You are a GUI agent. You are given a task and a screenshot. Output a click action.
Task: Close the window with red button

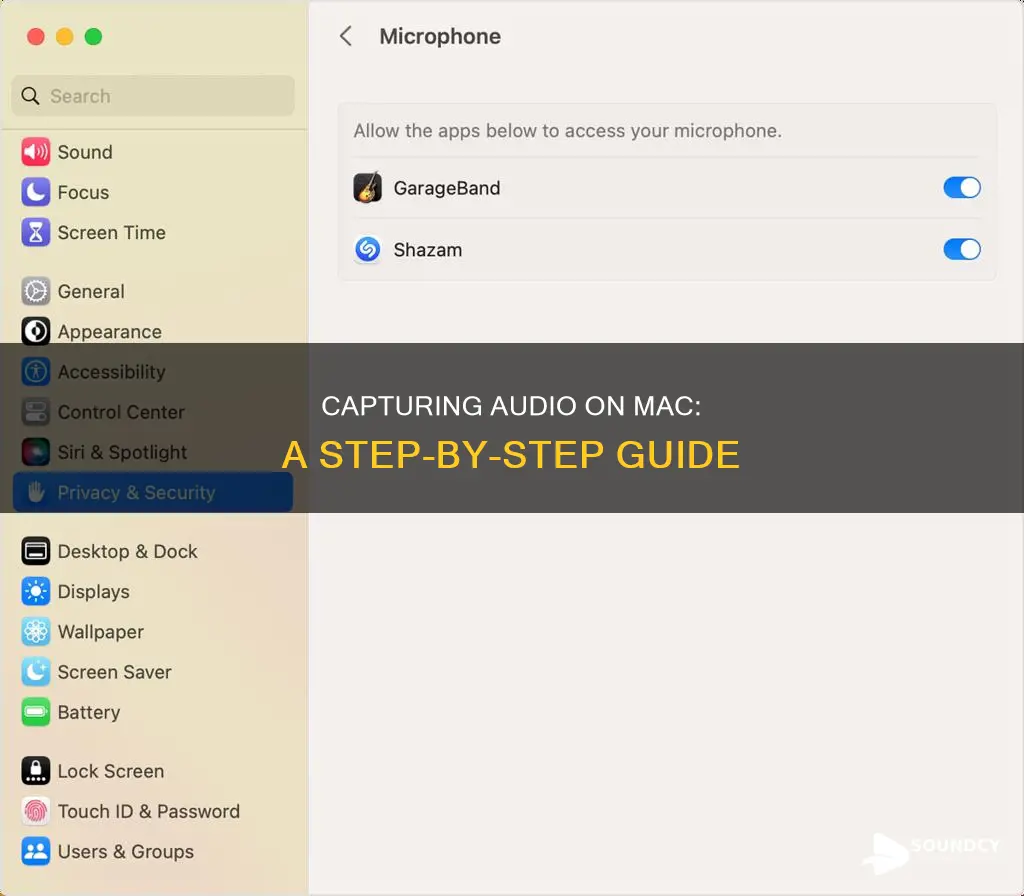35,37
